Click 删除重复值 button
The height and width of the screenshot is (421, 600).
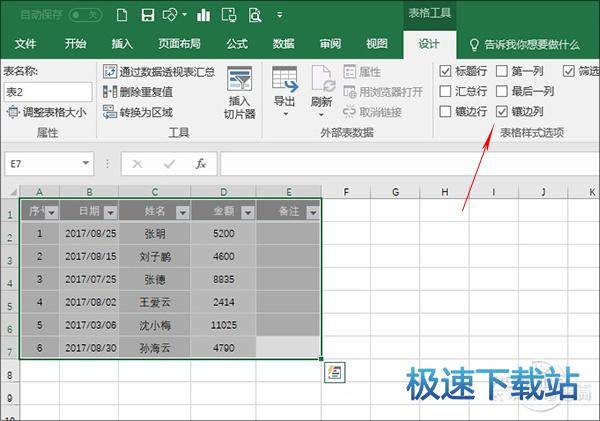tap(138, 92)
